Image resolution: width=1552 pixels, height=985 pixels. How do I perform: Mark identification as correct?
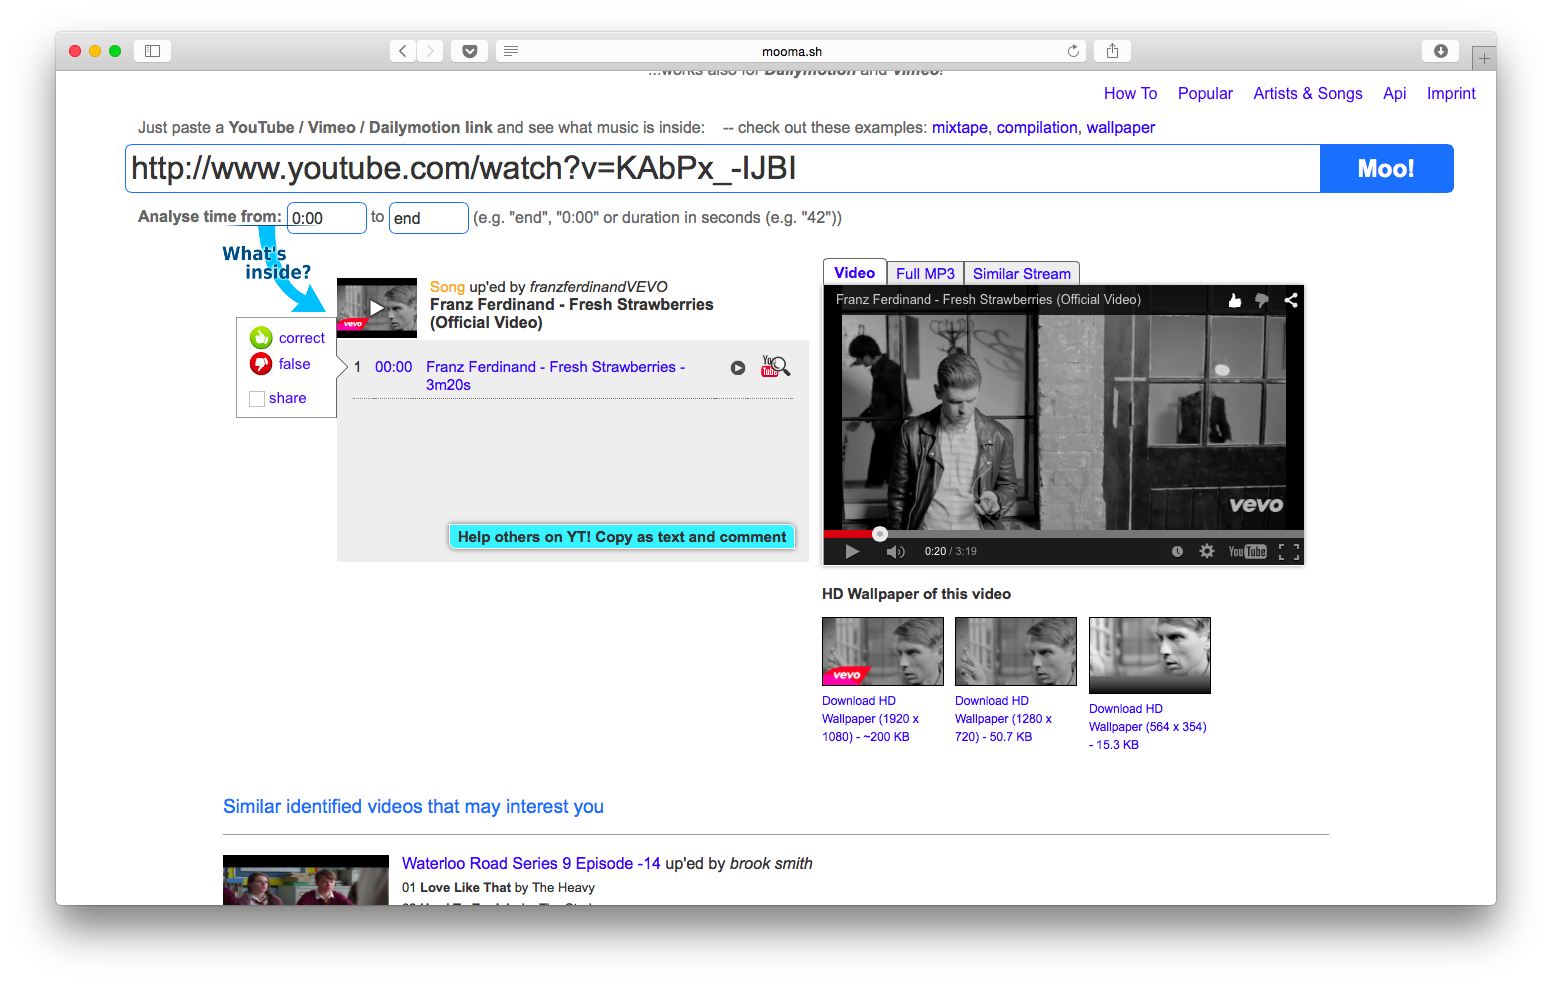click(261, 338)
